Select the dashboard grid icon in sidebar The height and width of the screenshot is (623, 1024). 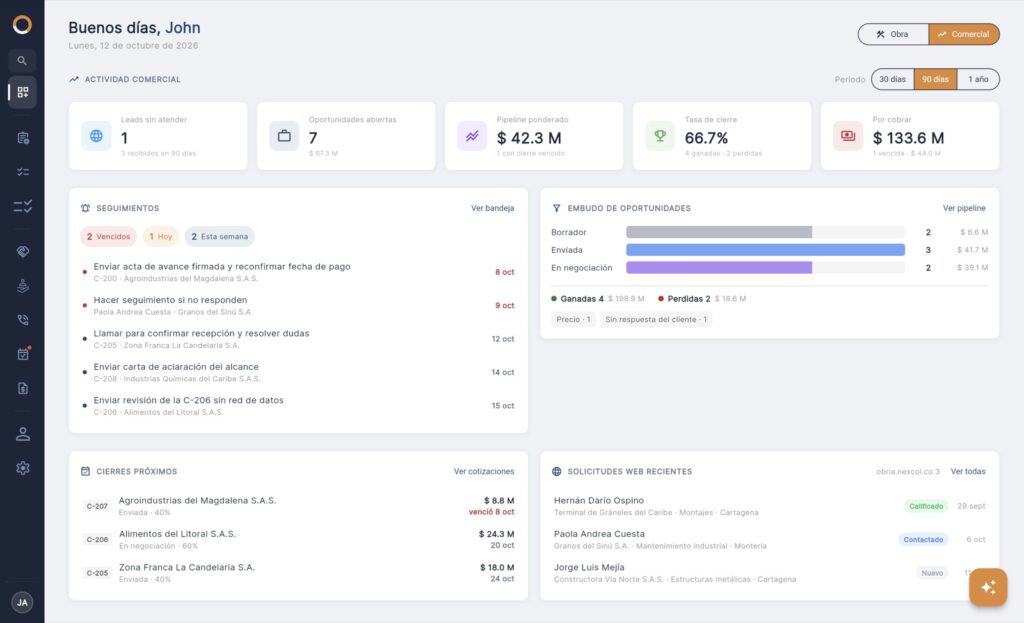[23, 92]
